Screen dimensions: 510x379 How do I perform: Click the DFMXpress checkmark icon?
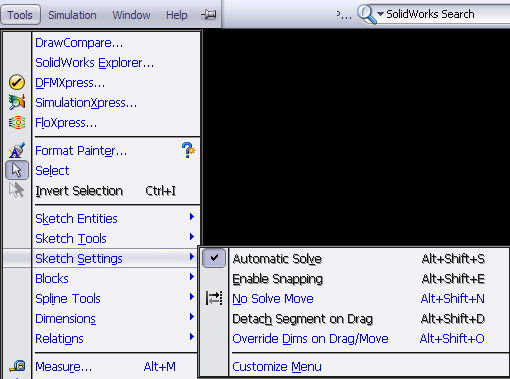tap(17, 82)
